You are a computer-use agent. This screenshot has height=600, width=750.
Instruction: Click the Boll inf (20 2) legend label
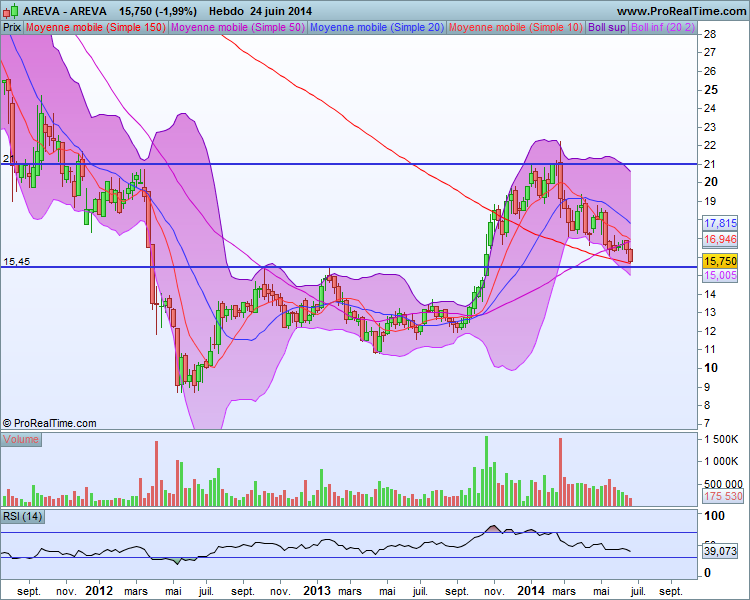tap(662, 27)
